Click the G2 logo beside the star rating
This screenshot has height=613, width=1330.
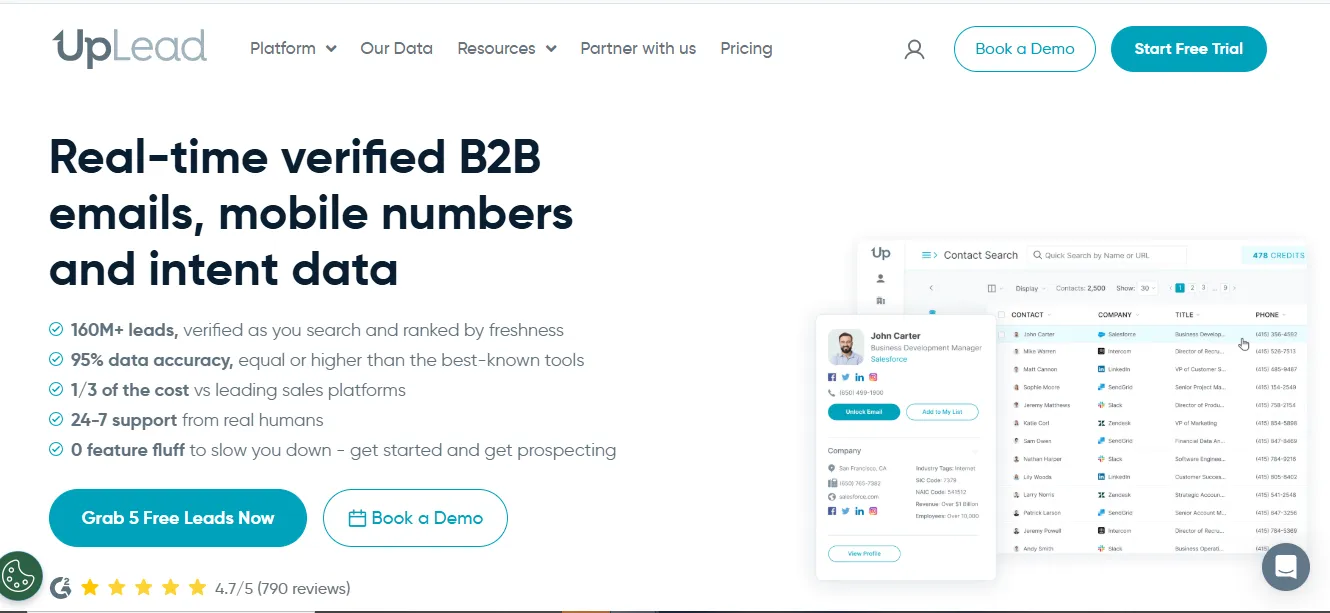click(x=61, y=588)
